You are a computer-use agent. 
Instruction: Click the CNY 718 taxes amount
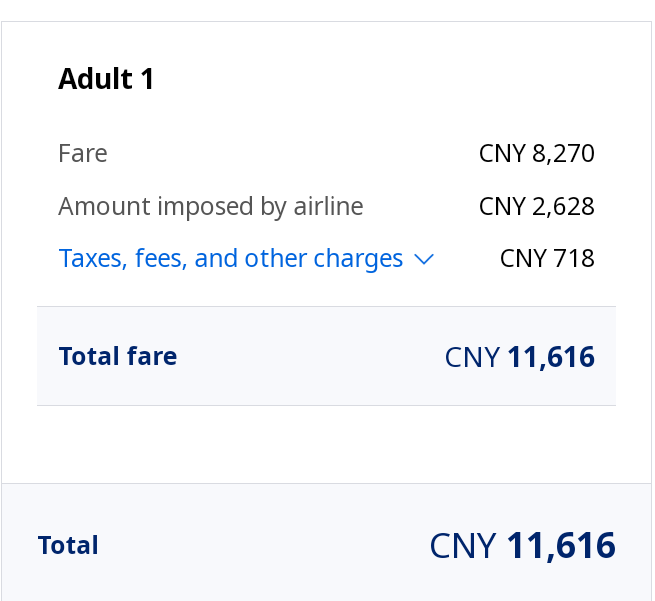point(547,259)
